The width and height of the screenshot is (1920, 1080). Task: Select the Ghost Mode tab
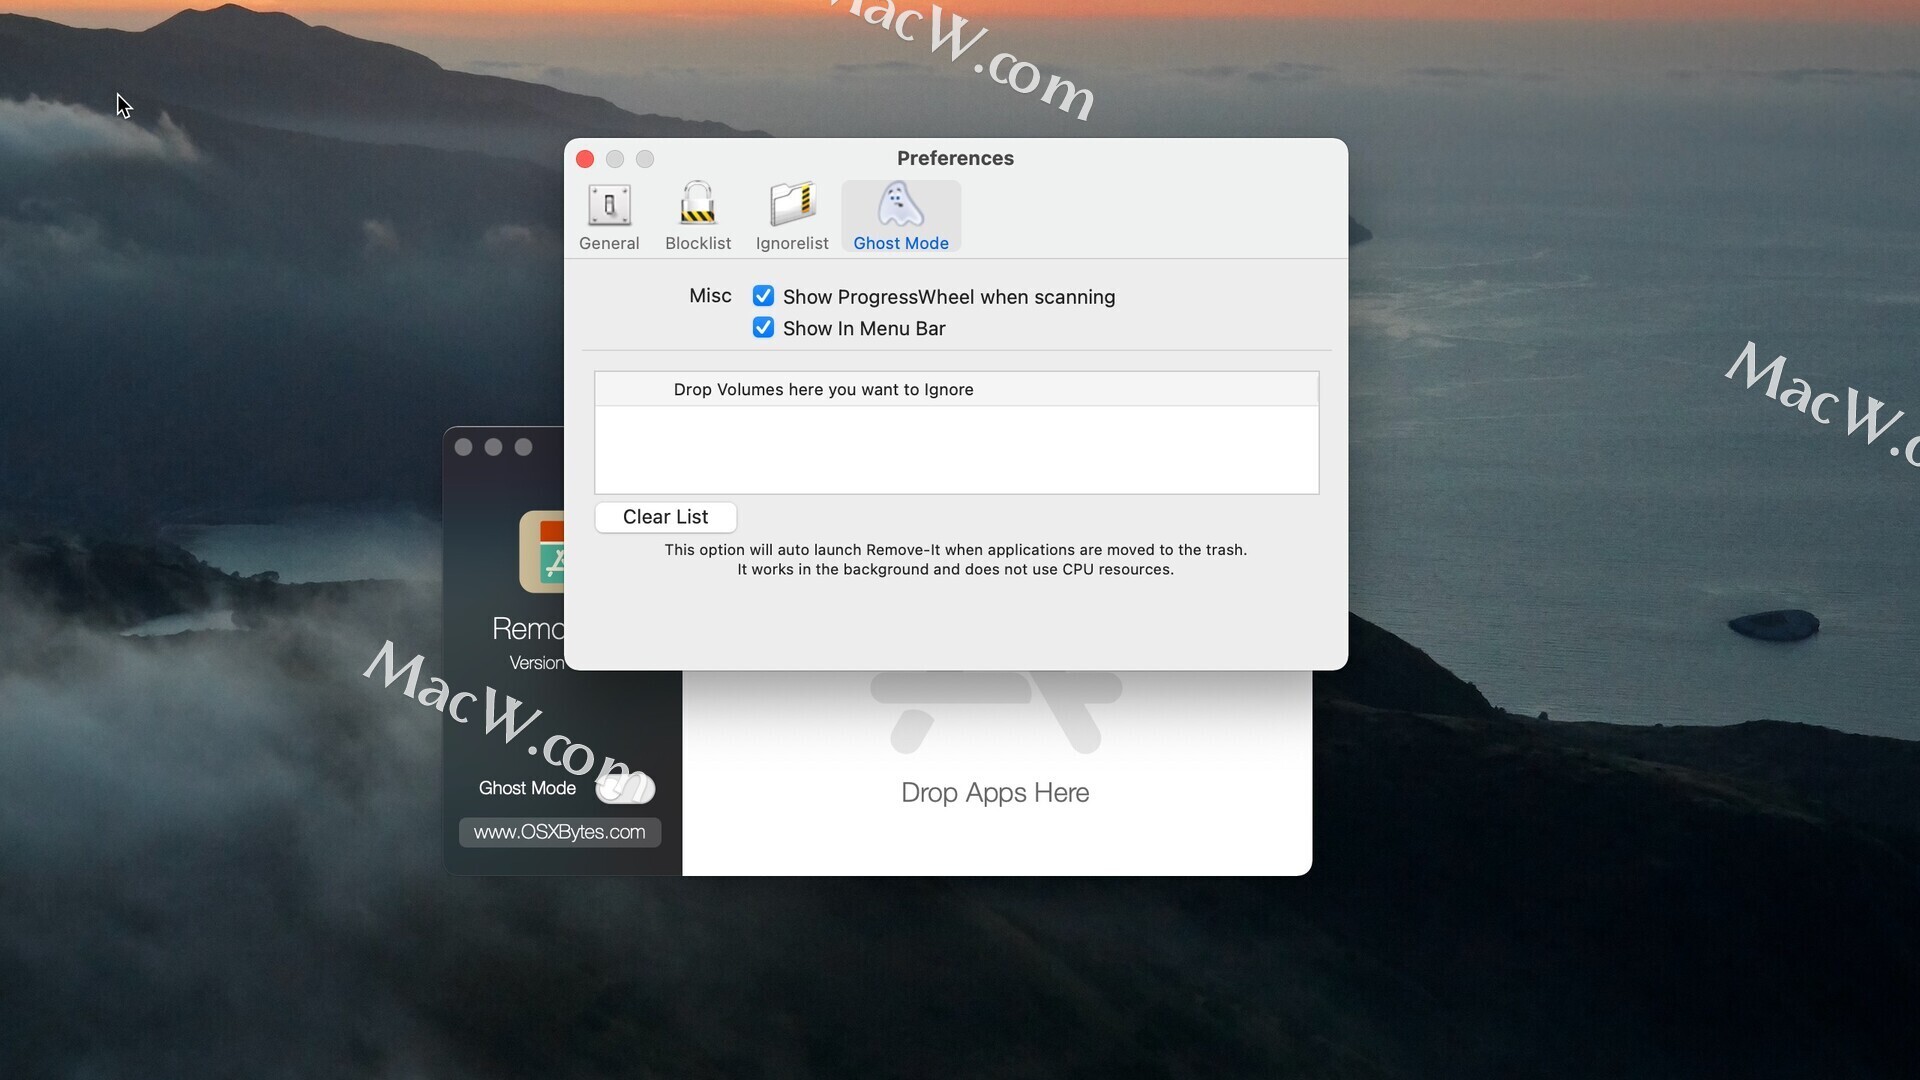[901, 216]
